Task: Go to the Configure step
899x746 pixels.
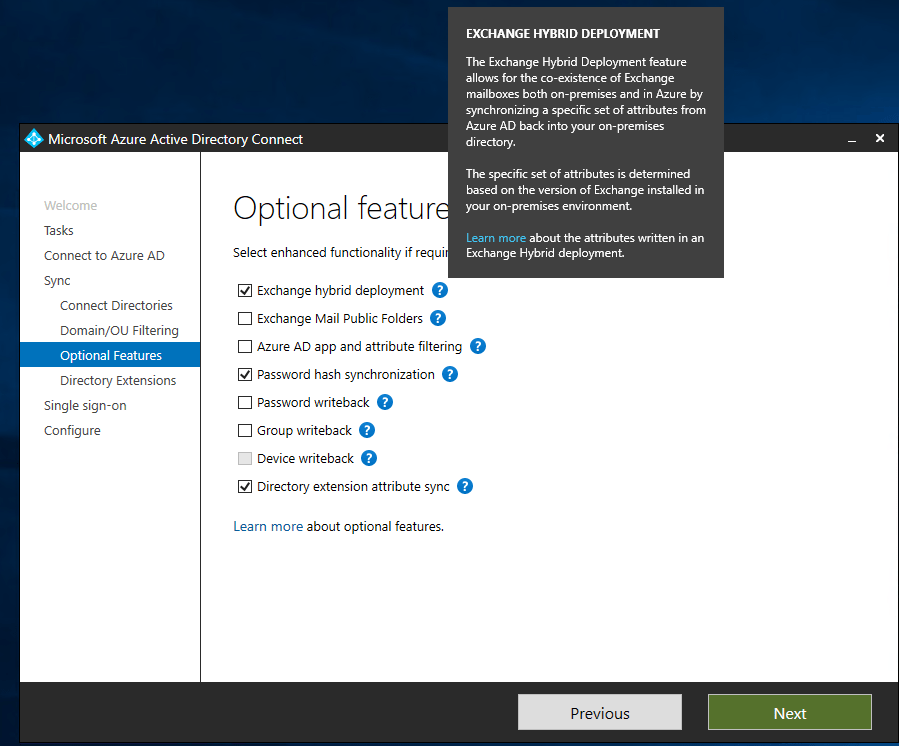Action: 72,431
